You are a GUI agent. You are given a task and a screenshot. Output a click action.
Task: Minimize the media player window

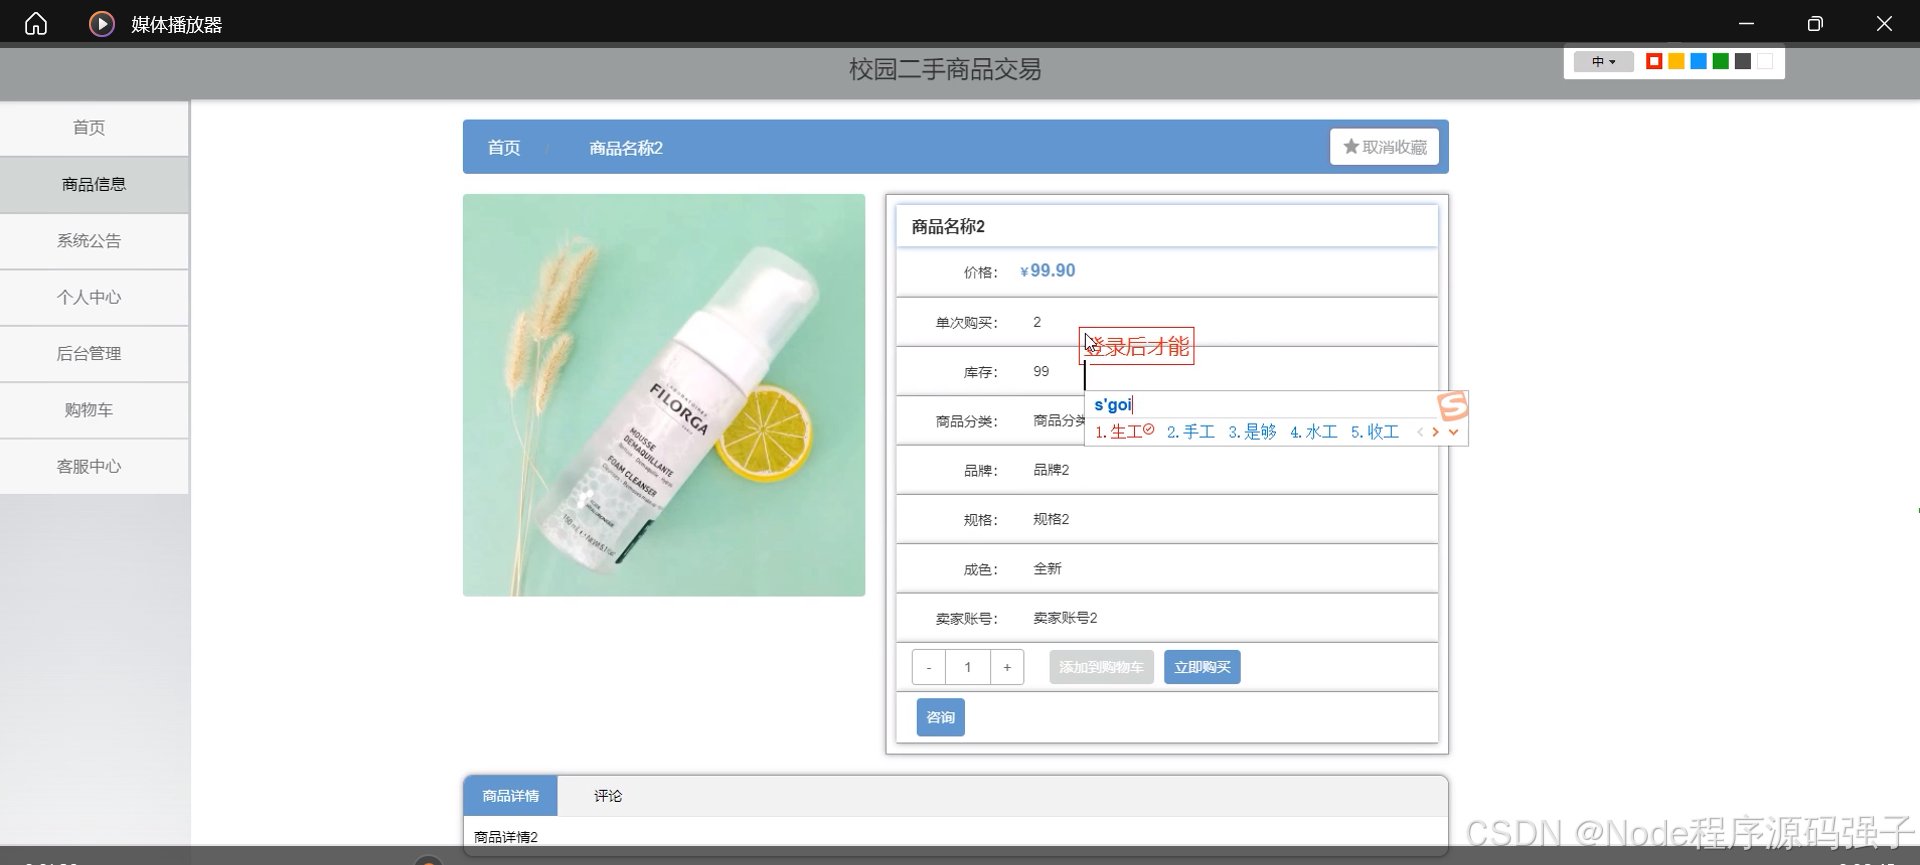1746,23
